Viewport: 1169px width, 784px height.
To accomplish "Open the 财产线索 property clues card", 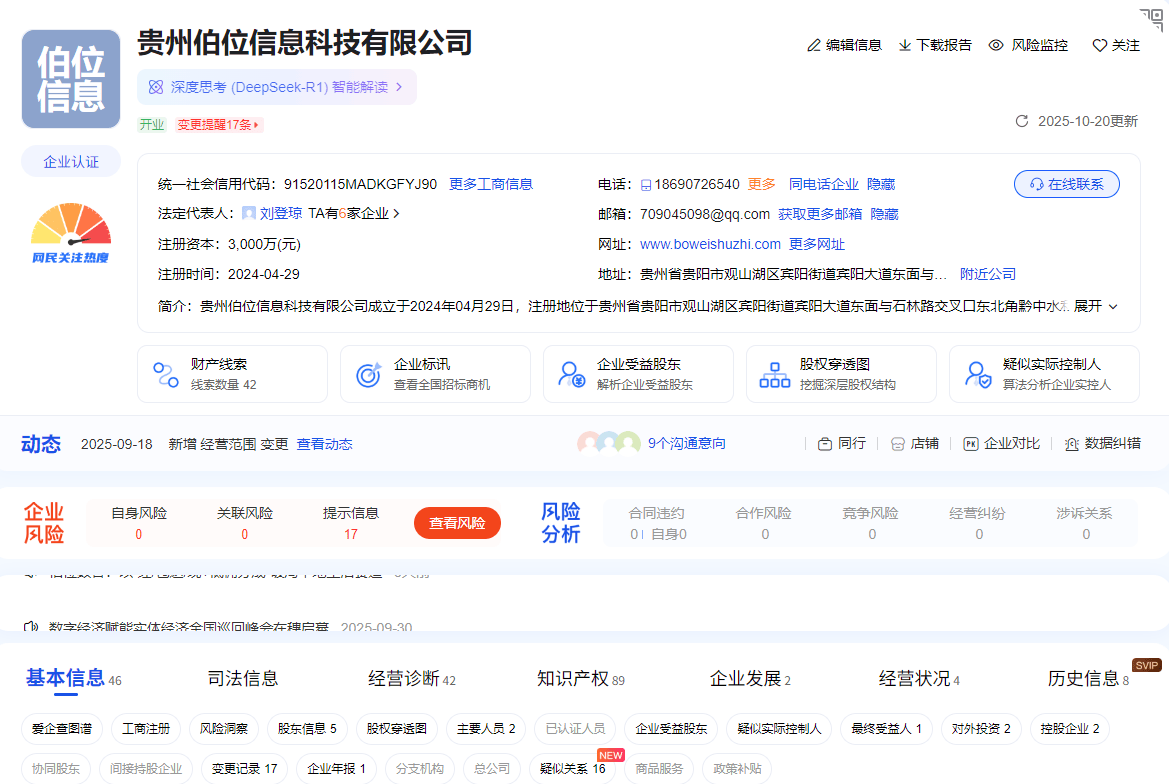I will [x=232, y=374].
